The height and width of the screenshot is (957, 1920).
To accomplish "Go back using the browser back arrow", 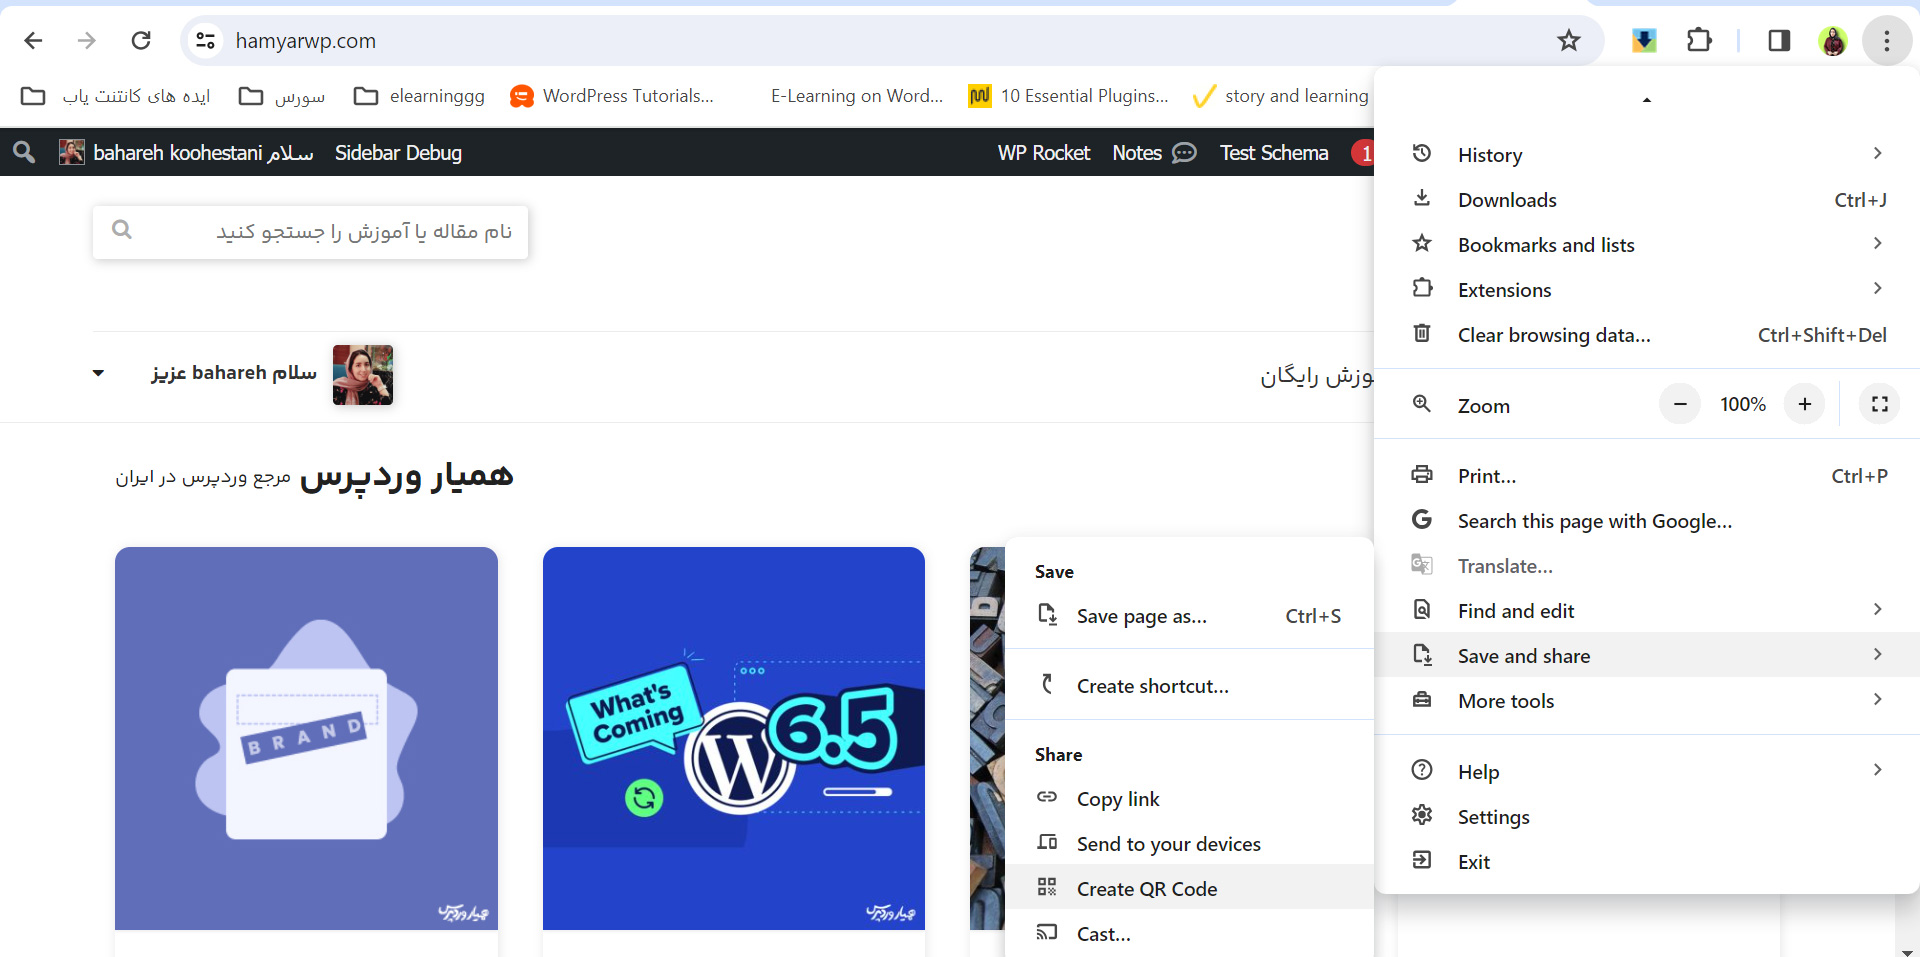I will click(x=33, y=40).
